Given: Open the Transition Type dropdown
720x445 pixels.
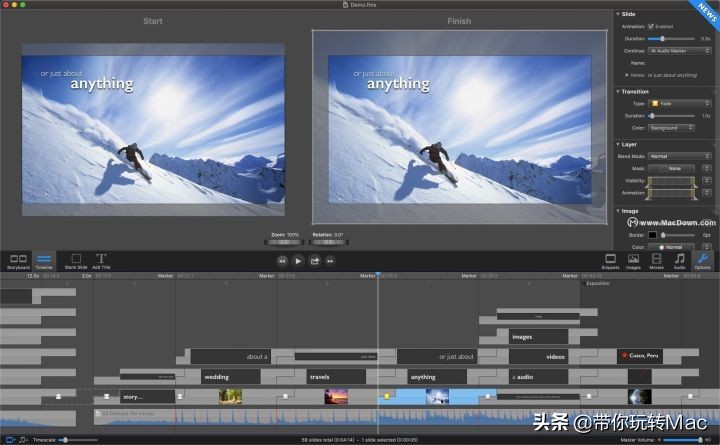Looking at the screenshot, I should (x=680, y=104).
